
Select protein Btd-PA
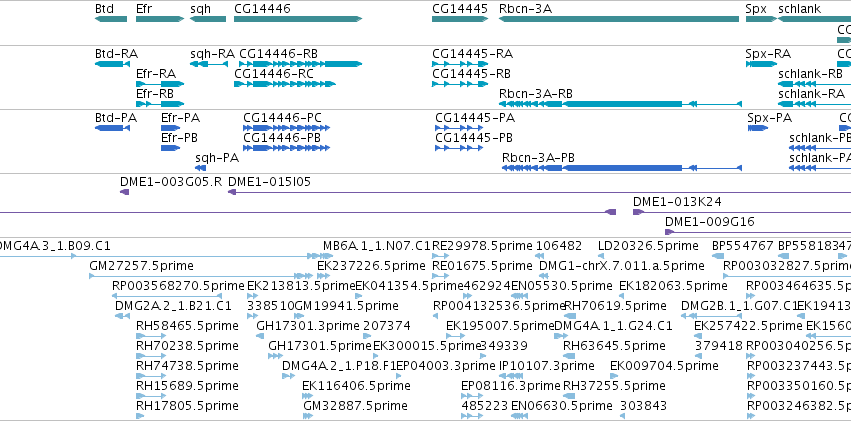[112, 128]
